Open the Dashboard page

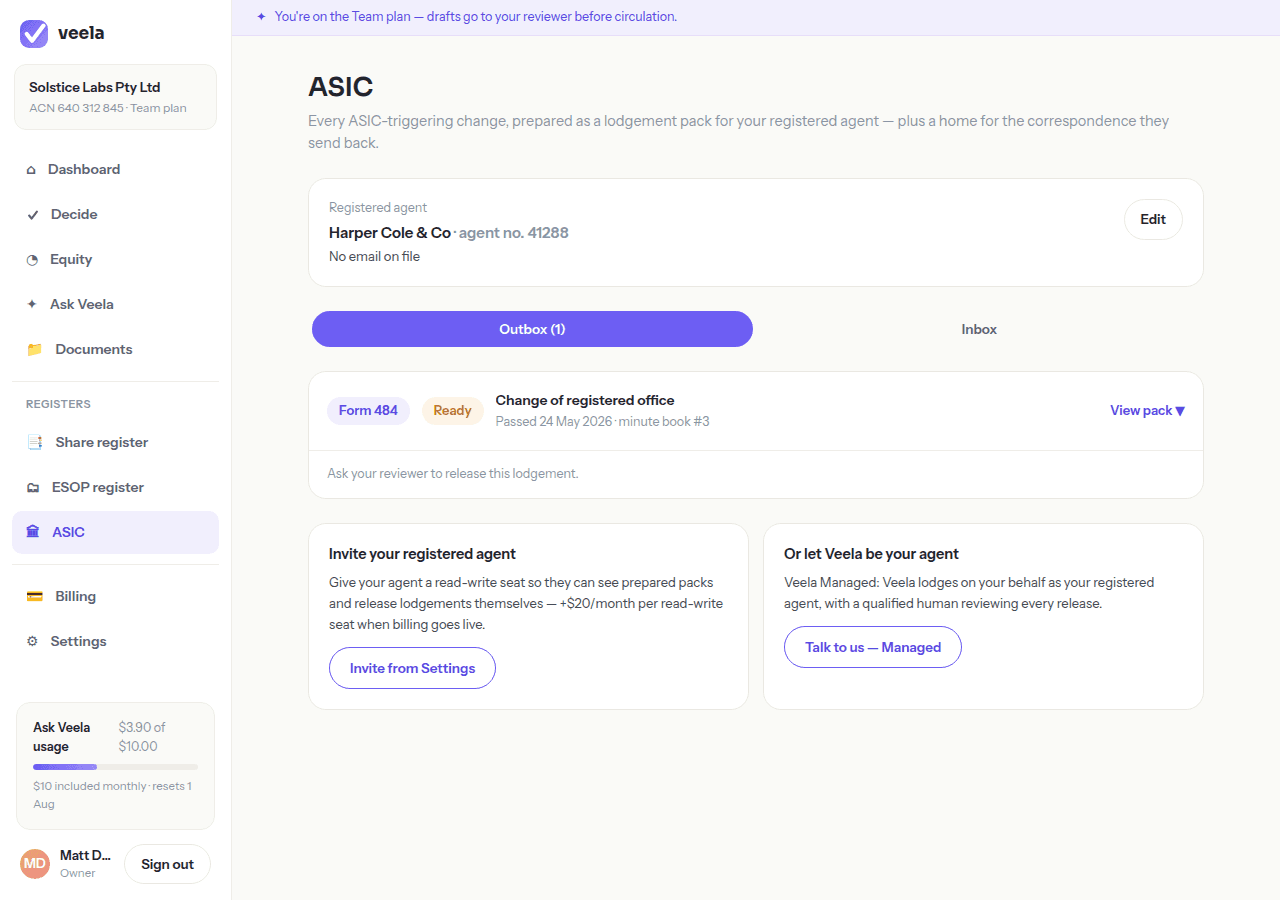(115, 170)
